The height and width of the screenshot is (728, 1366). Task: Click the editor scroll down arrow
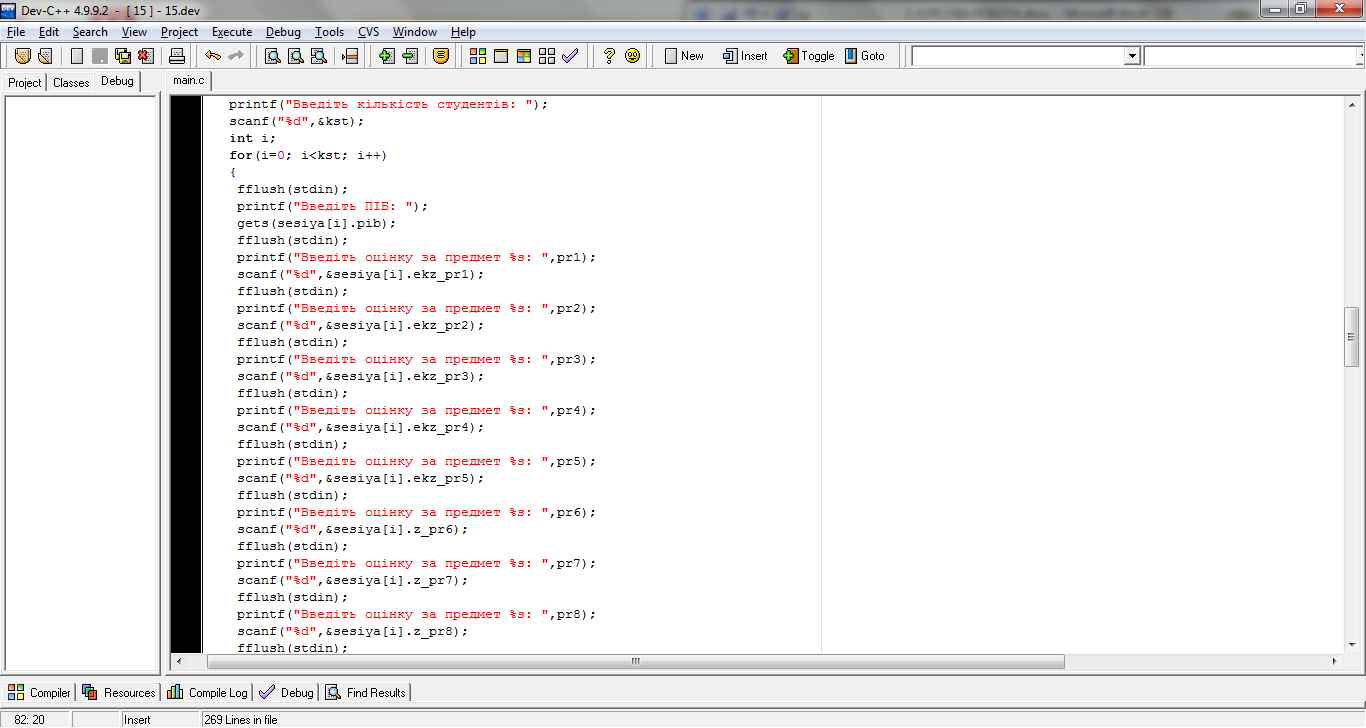pos(1352,645)
